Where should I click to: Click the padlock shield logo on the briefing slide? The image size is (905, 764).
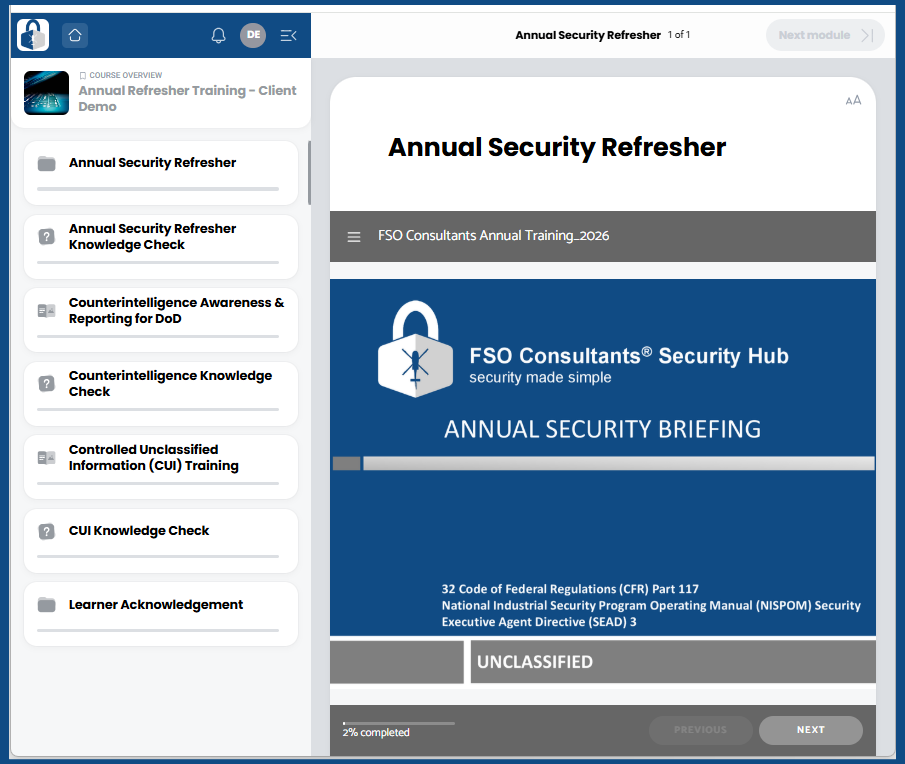click(415, 349)
